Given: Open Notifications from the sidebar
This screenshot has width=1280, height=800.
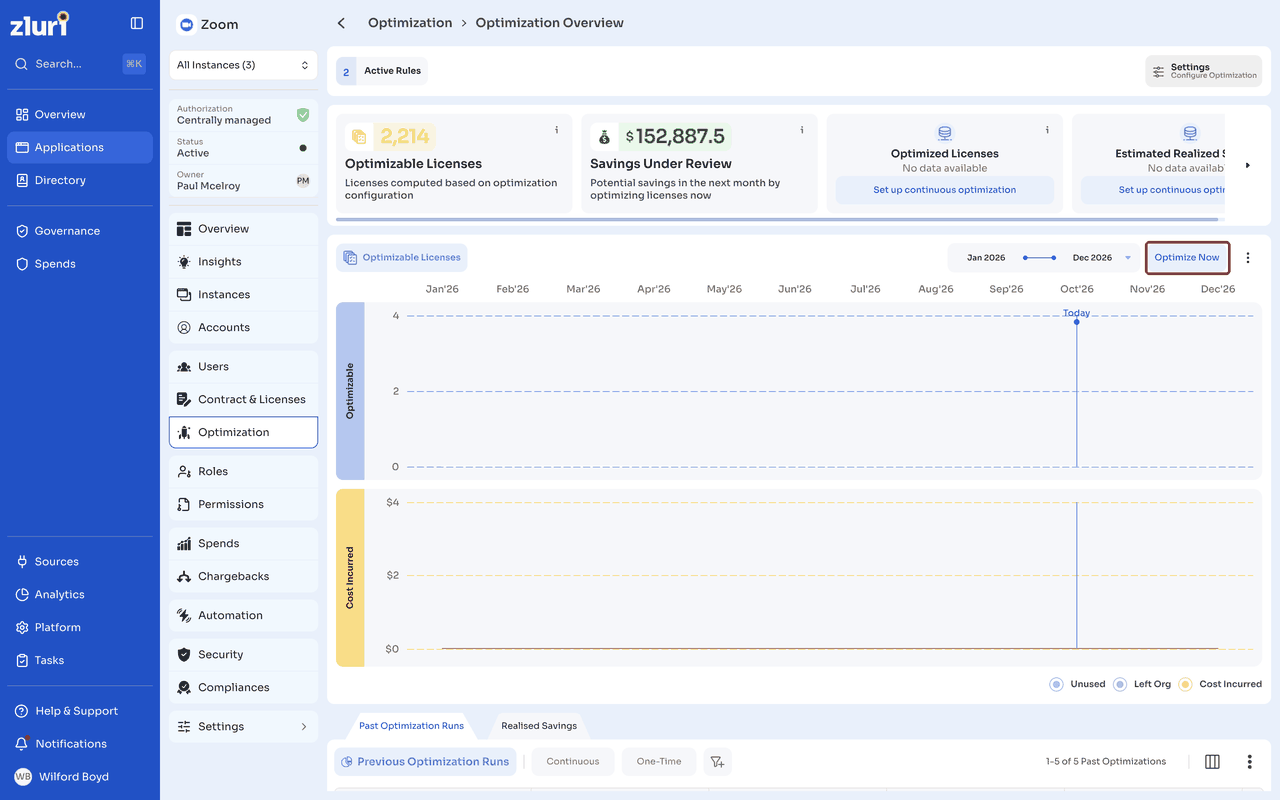Looking at the screenshot, I should click(x=80, y=744).
